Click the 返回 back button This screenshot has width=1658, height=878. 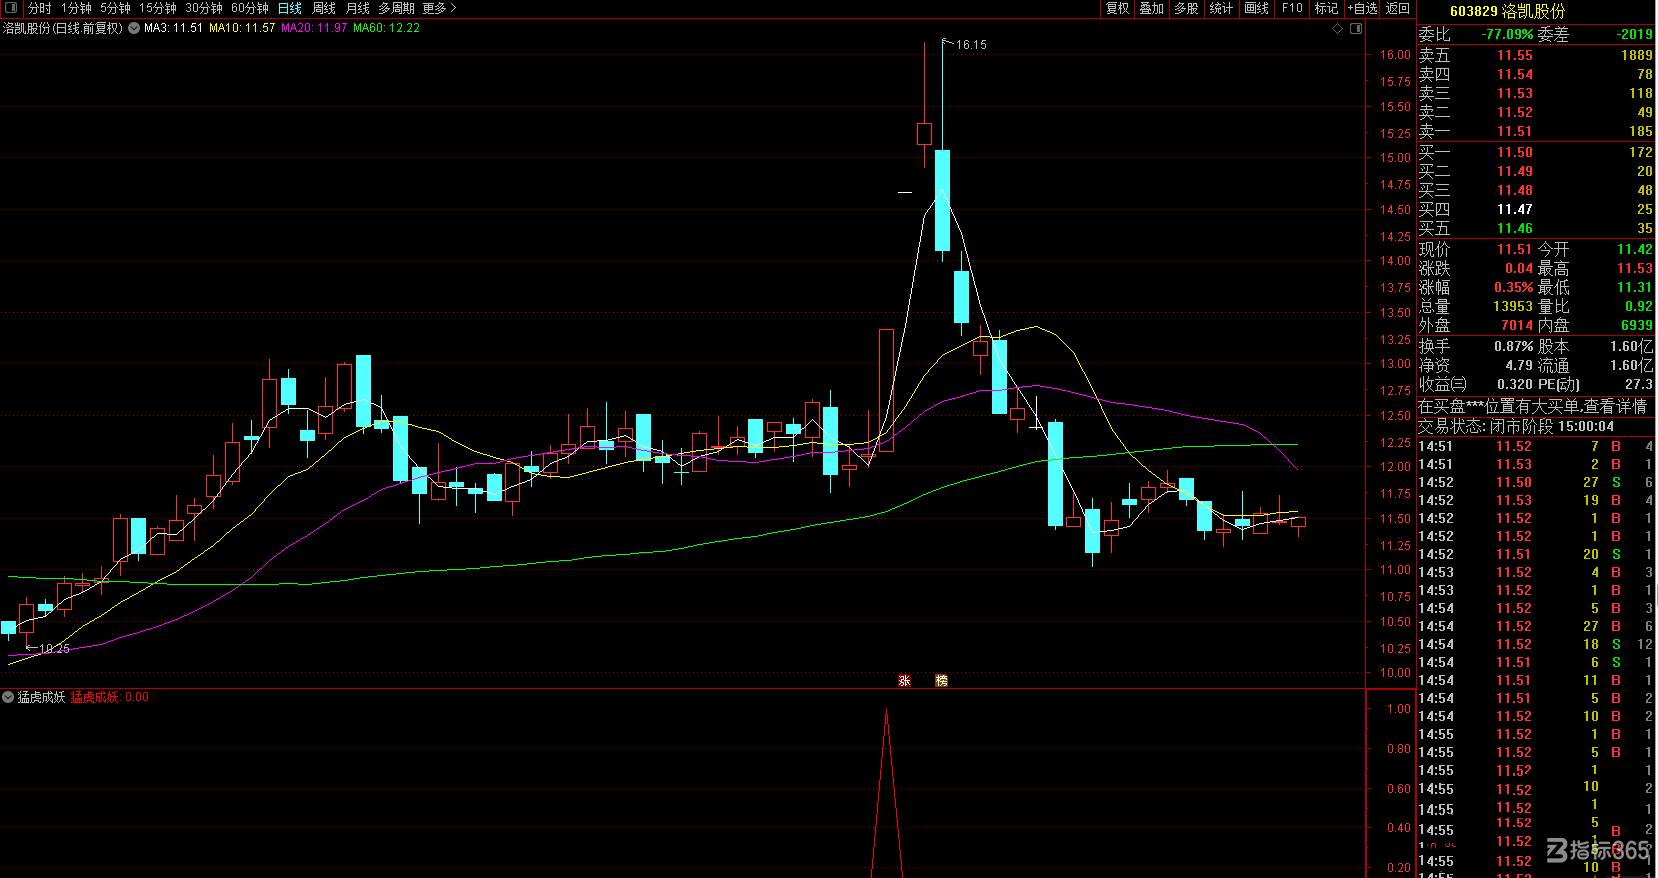1398,8
